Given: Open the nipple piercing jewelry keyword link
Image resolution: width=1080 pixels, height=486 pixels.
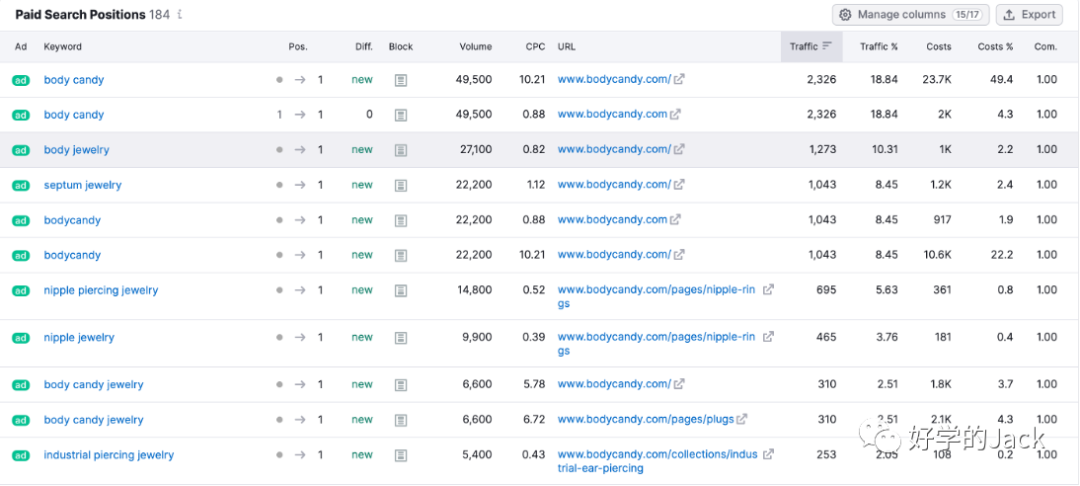Looking at the screenshot, I should click(x=101, y=290).
